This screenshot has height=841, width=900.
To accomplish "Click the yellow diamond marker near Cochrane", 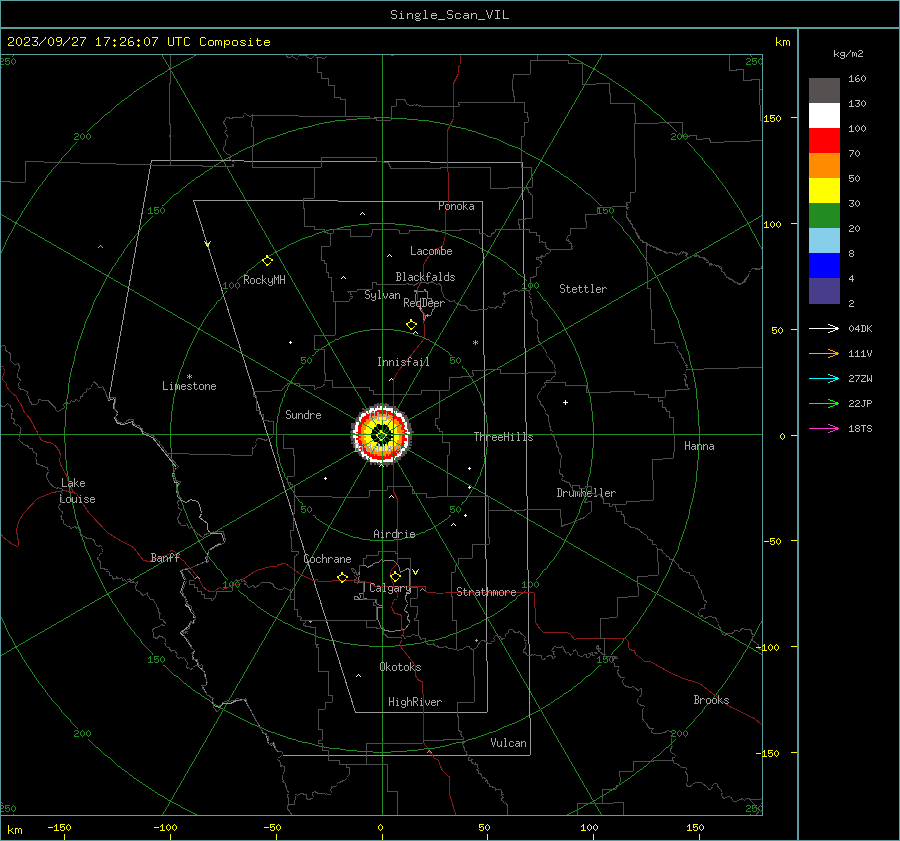I will click(342, 578).
